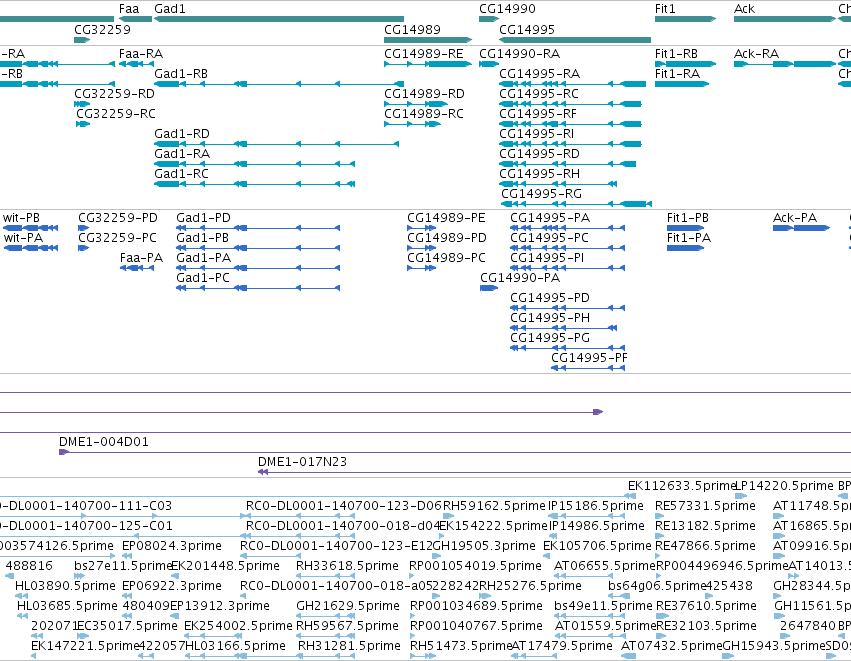The image size is (851, 661).
Task: Select protein wit-PA
Action: pos(30,248)
